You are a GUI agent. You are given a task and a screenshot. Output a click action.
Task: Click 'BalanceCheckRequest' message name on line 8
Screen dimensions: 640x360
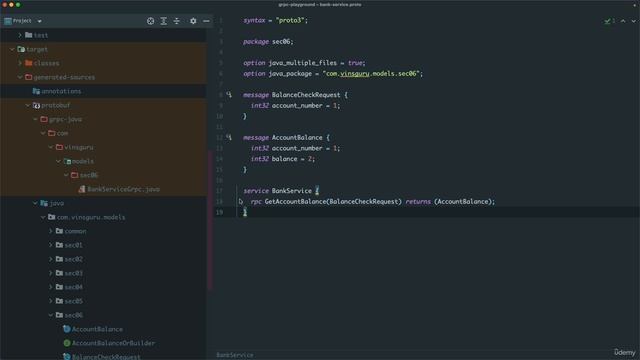(306, 95)
